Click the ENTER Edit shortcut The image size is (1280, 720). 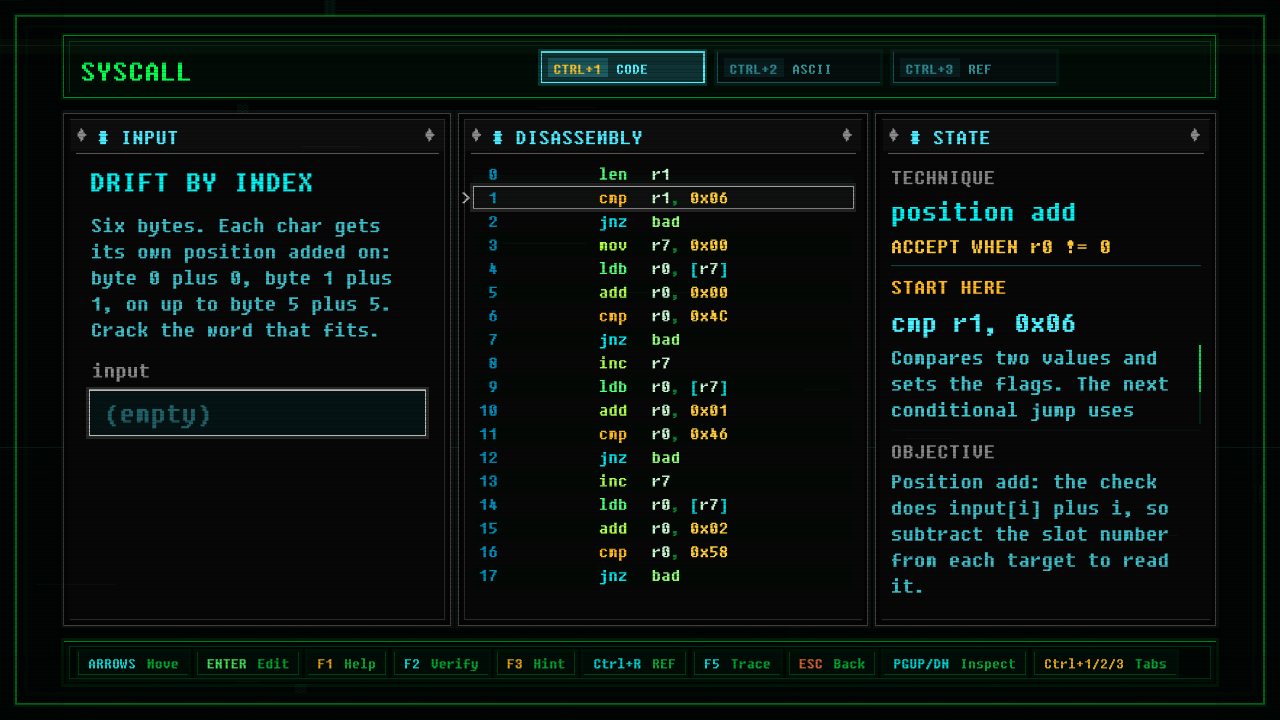pyautogui.click(x=247, y=664)
